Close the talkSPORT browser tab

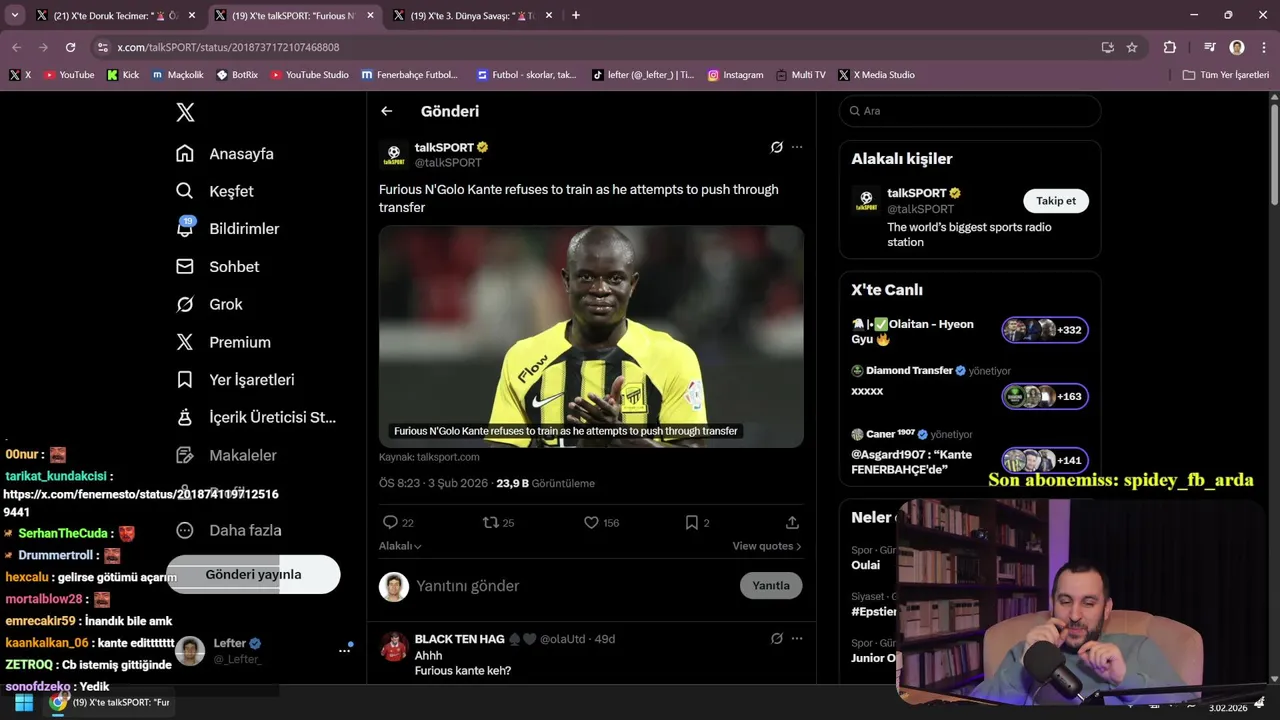click(371, 15)
